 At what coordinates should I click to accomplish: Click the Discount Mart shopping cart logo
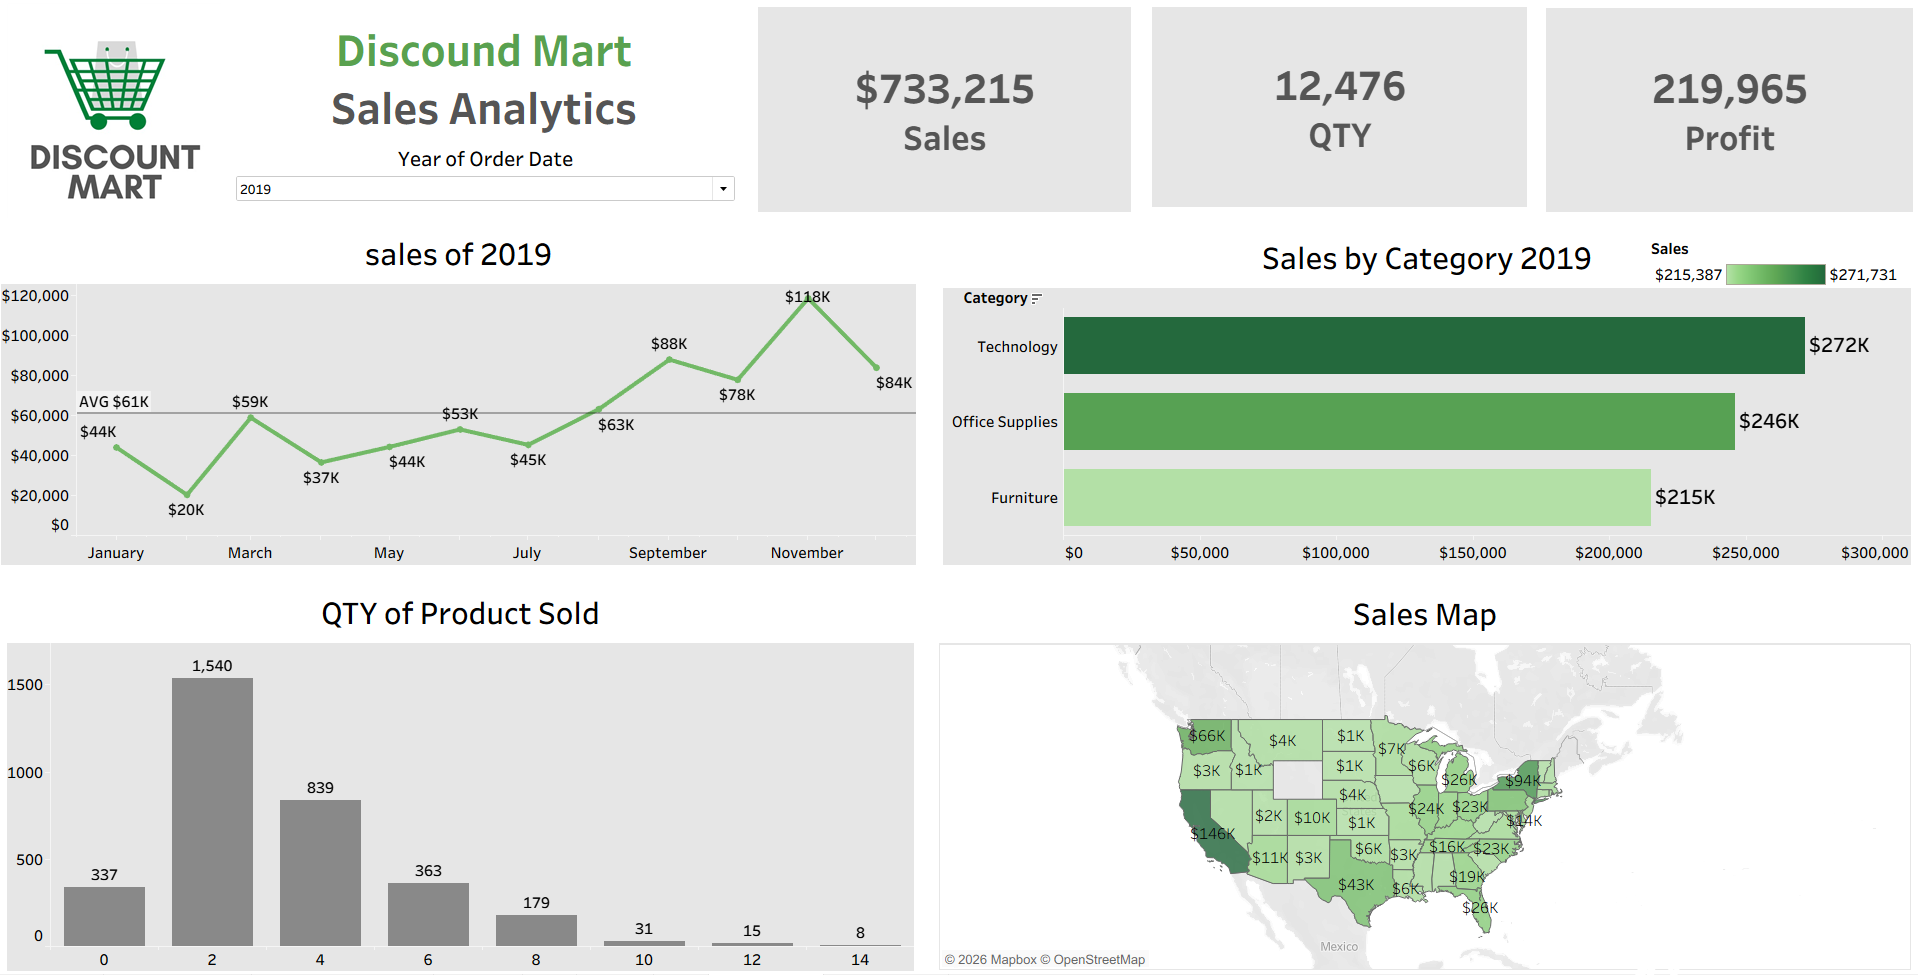tap(114, 120)
